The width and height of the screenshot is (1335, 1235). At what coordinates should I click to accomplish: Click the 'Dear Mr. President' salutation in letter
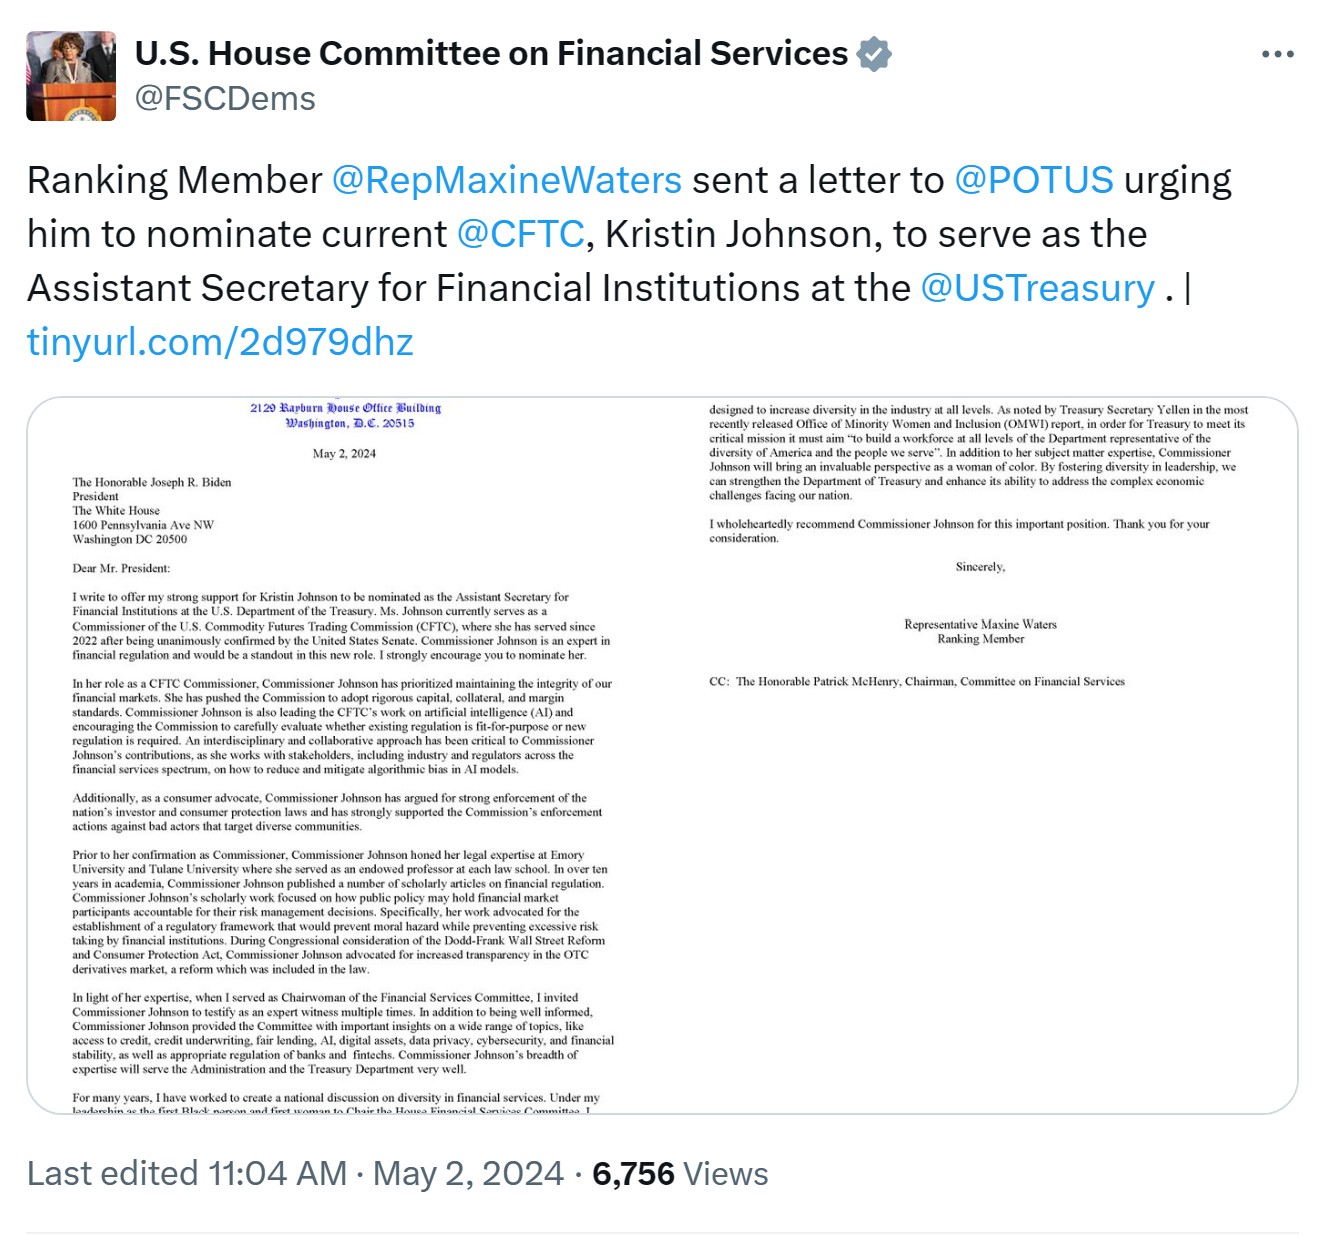pyautogui.click(x=121, y=568)
